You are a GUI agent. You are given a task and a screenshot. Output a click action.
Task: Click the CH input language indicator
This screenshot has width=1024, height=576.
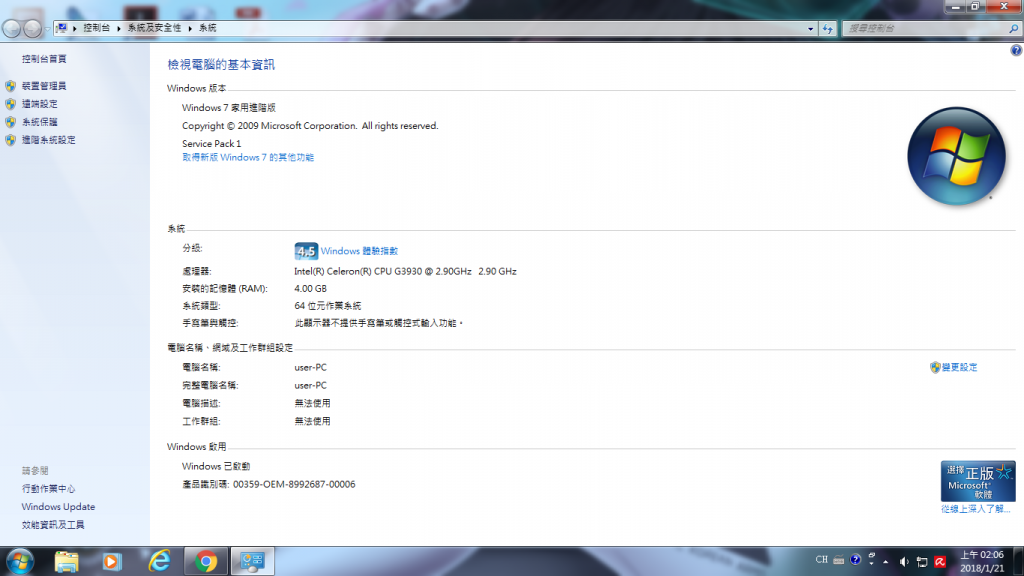[x=822, y=560]
